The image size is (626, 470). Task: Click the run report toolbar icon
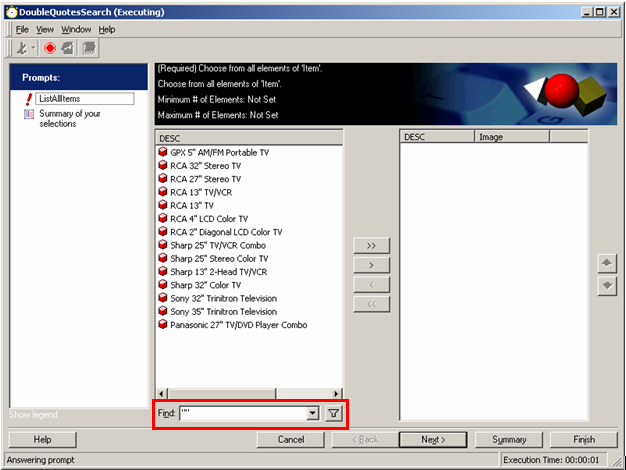click(x=22, y=48)
